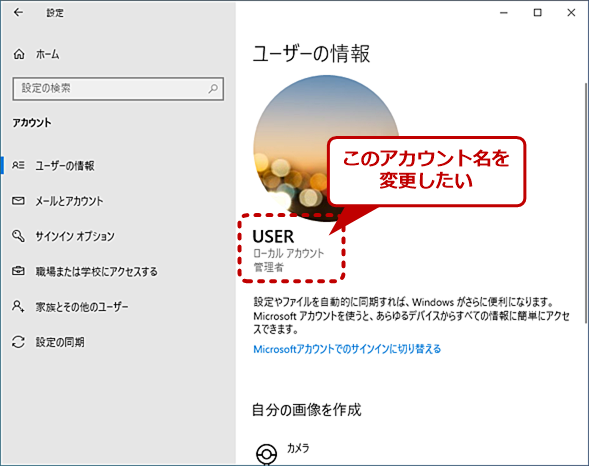This screenshot has width=589, height=466.
Task: Click the round profile picture
Action: (x=326, y=148)
